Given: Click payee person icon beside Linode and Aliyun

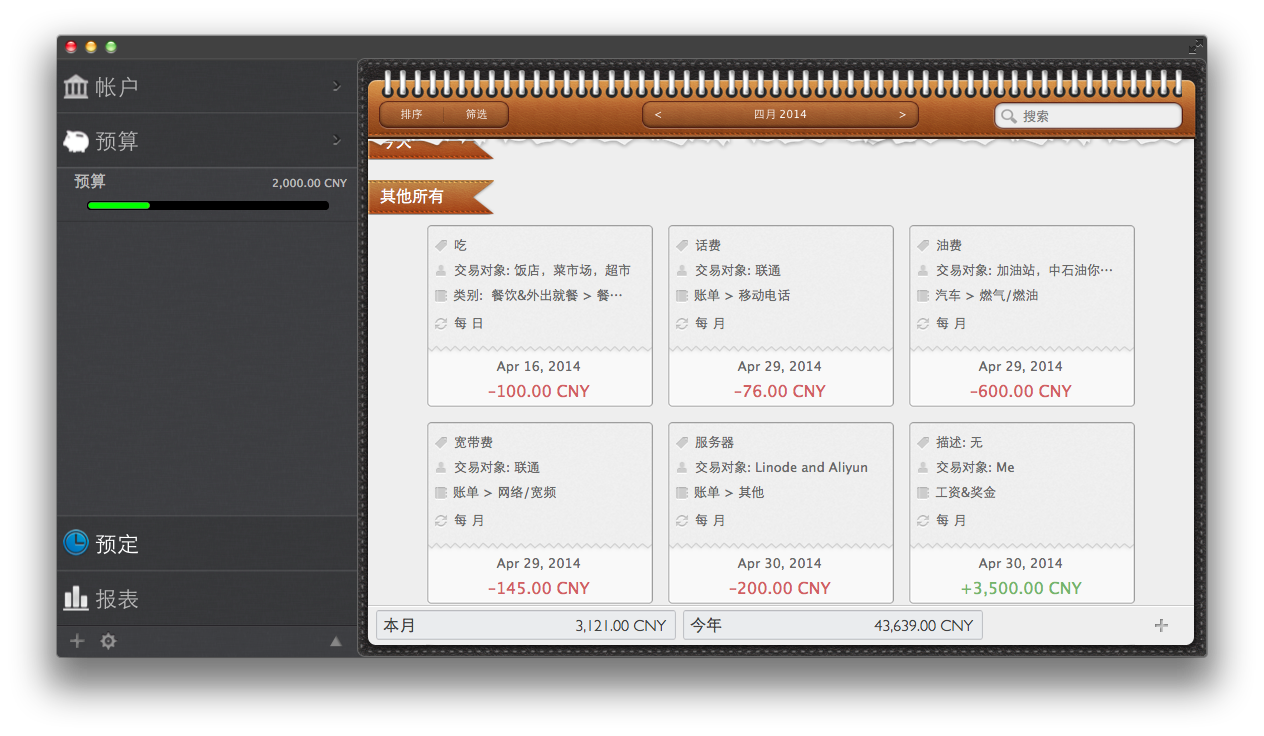Looking at the screenshot, I should pyautogui.click(x=682, y=467).
